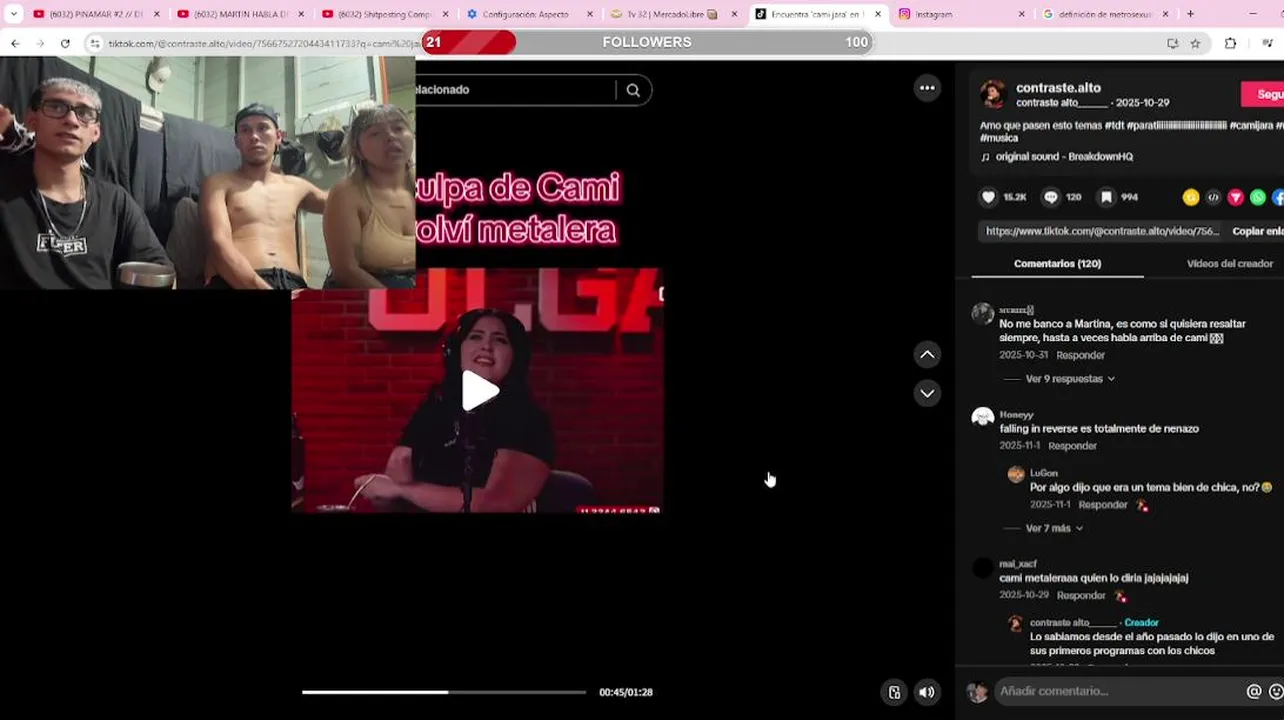Play the paused TikTok video
The image size is (1284, 720).
coord(480,391)
